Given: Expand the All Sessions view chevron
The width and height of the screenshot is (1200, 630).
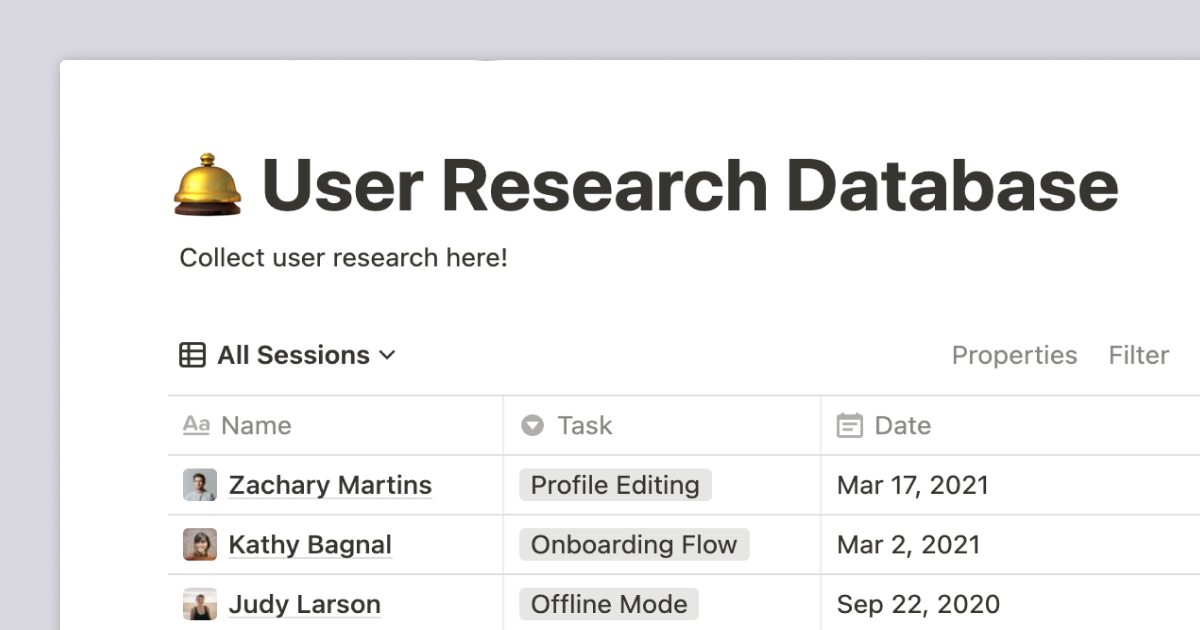Looking at the screenshot, I should click(x=388, y=355).
